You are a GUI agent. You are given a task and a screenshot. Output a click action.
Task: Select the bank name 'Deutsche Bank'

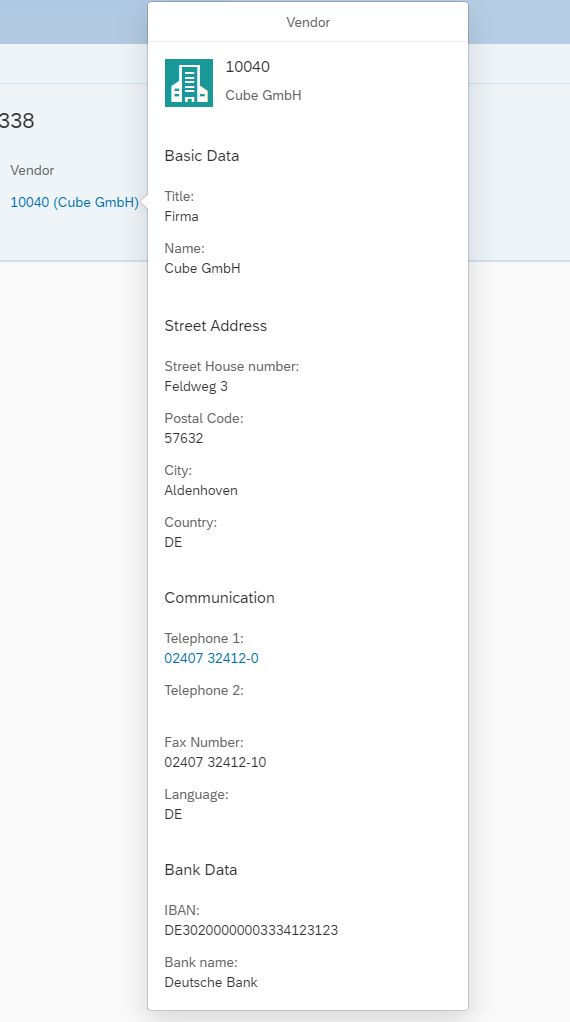click(211, 982)
